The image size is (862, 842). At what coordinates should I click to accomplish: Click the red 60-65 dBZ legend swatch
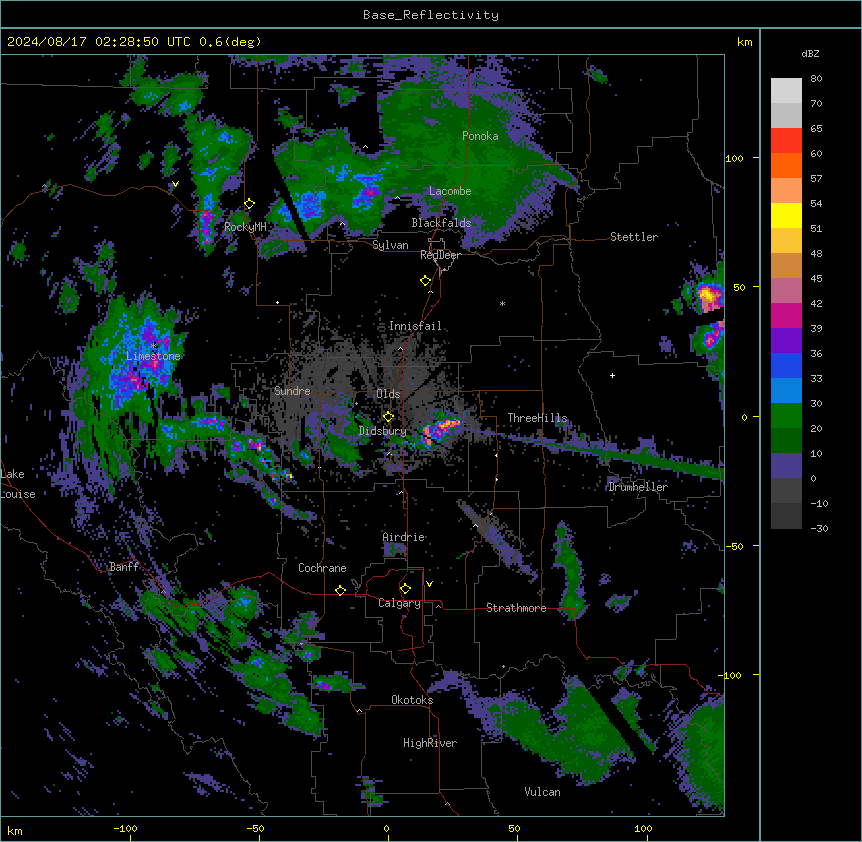coord(786,140)
